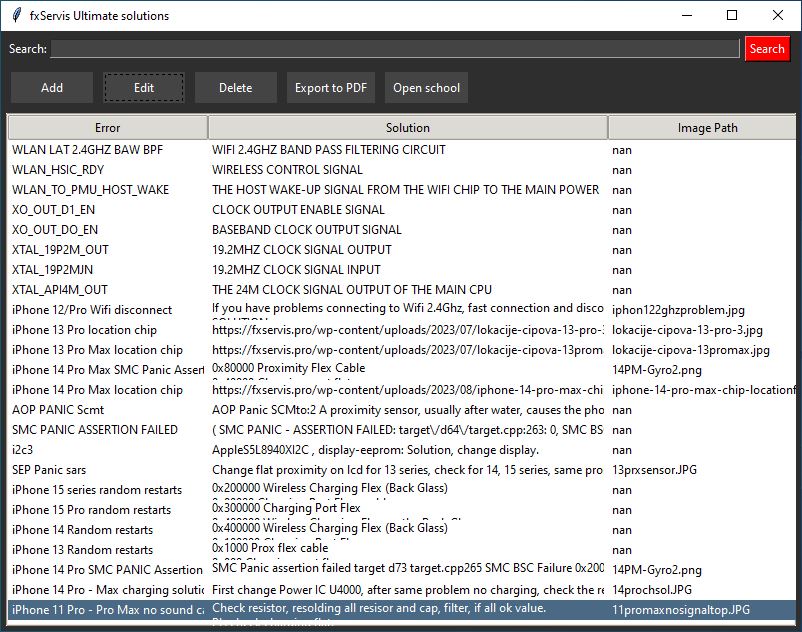
Task: Select iPhone 15 series random restarts row
Action: pyautogui.click(x=402, y=490)
